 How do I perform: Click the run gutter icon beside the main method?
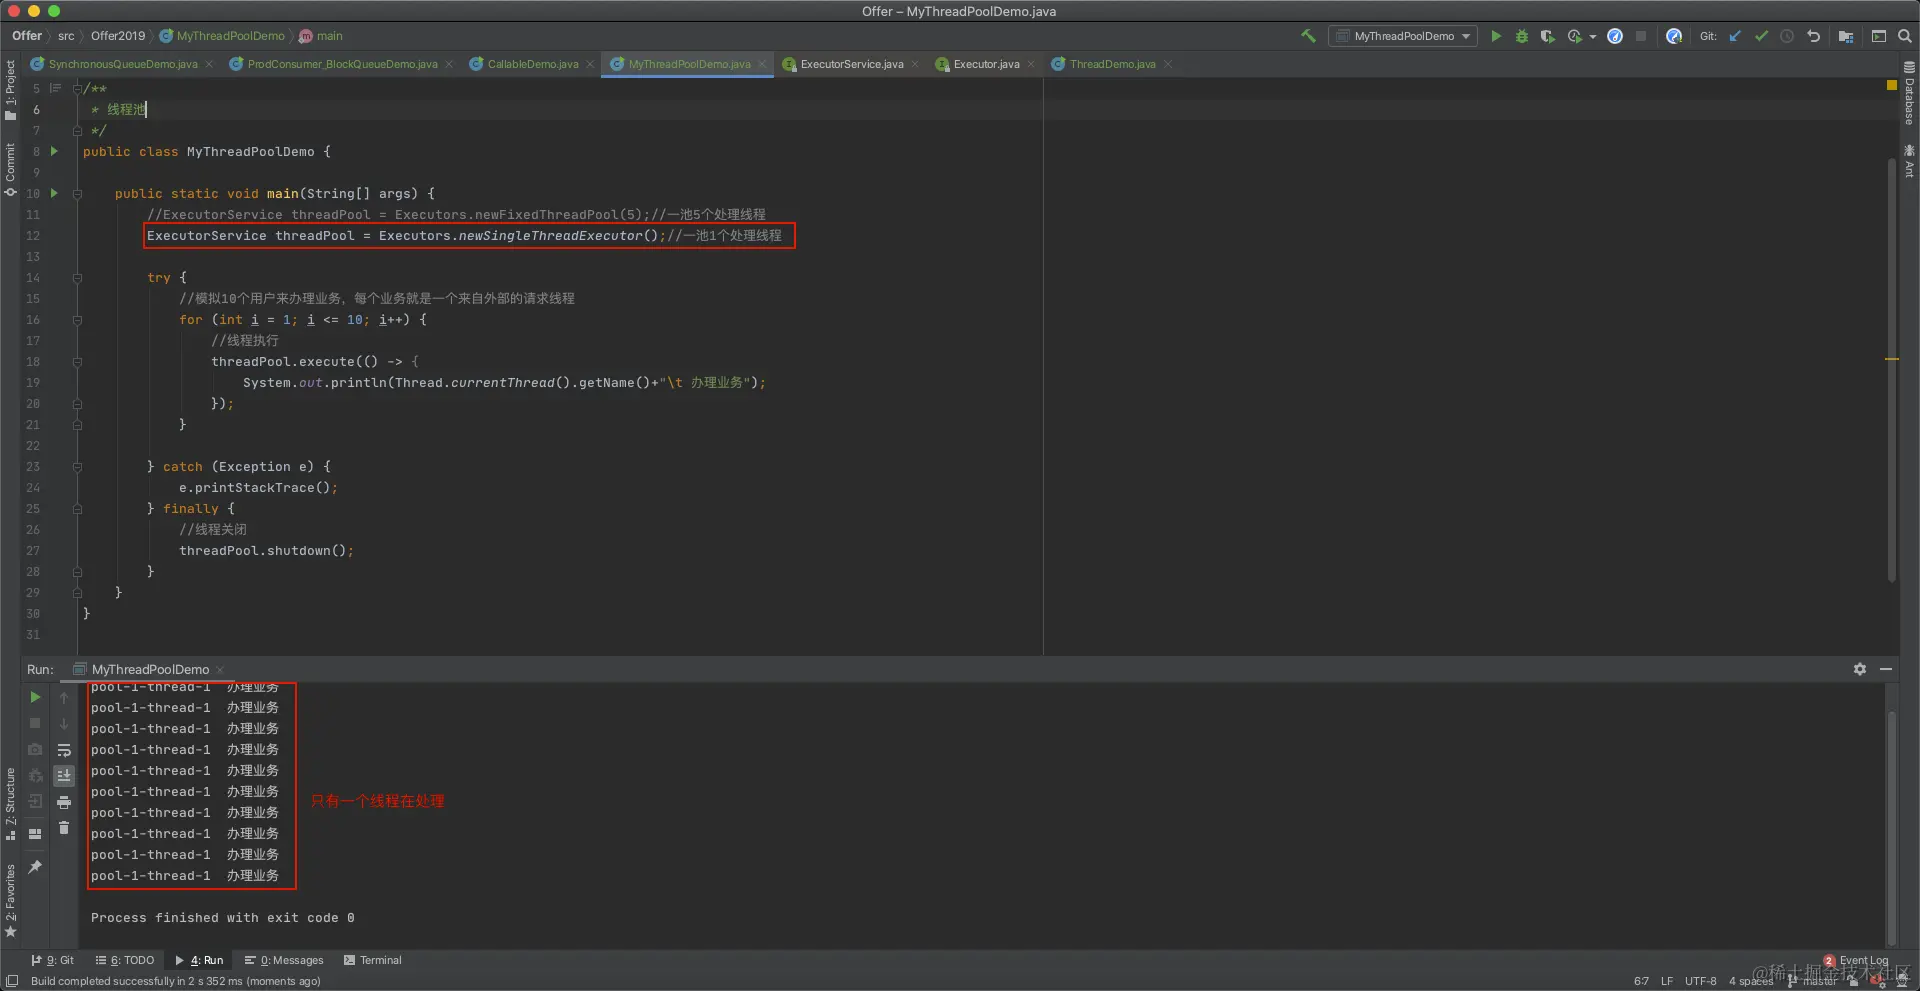54,193
